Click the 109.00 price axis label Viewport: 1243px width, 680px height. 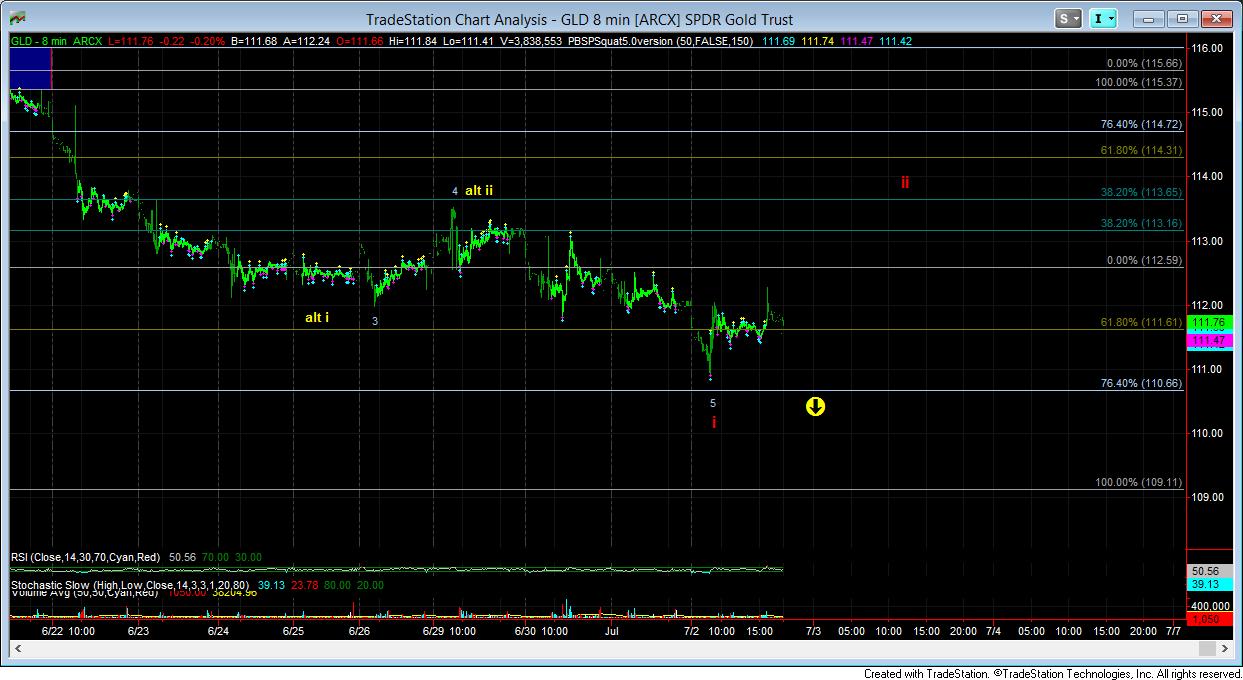[1207, 497]
